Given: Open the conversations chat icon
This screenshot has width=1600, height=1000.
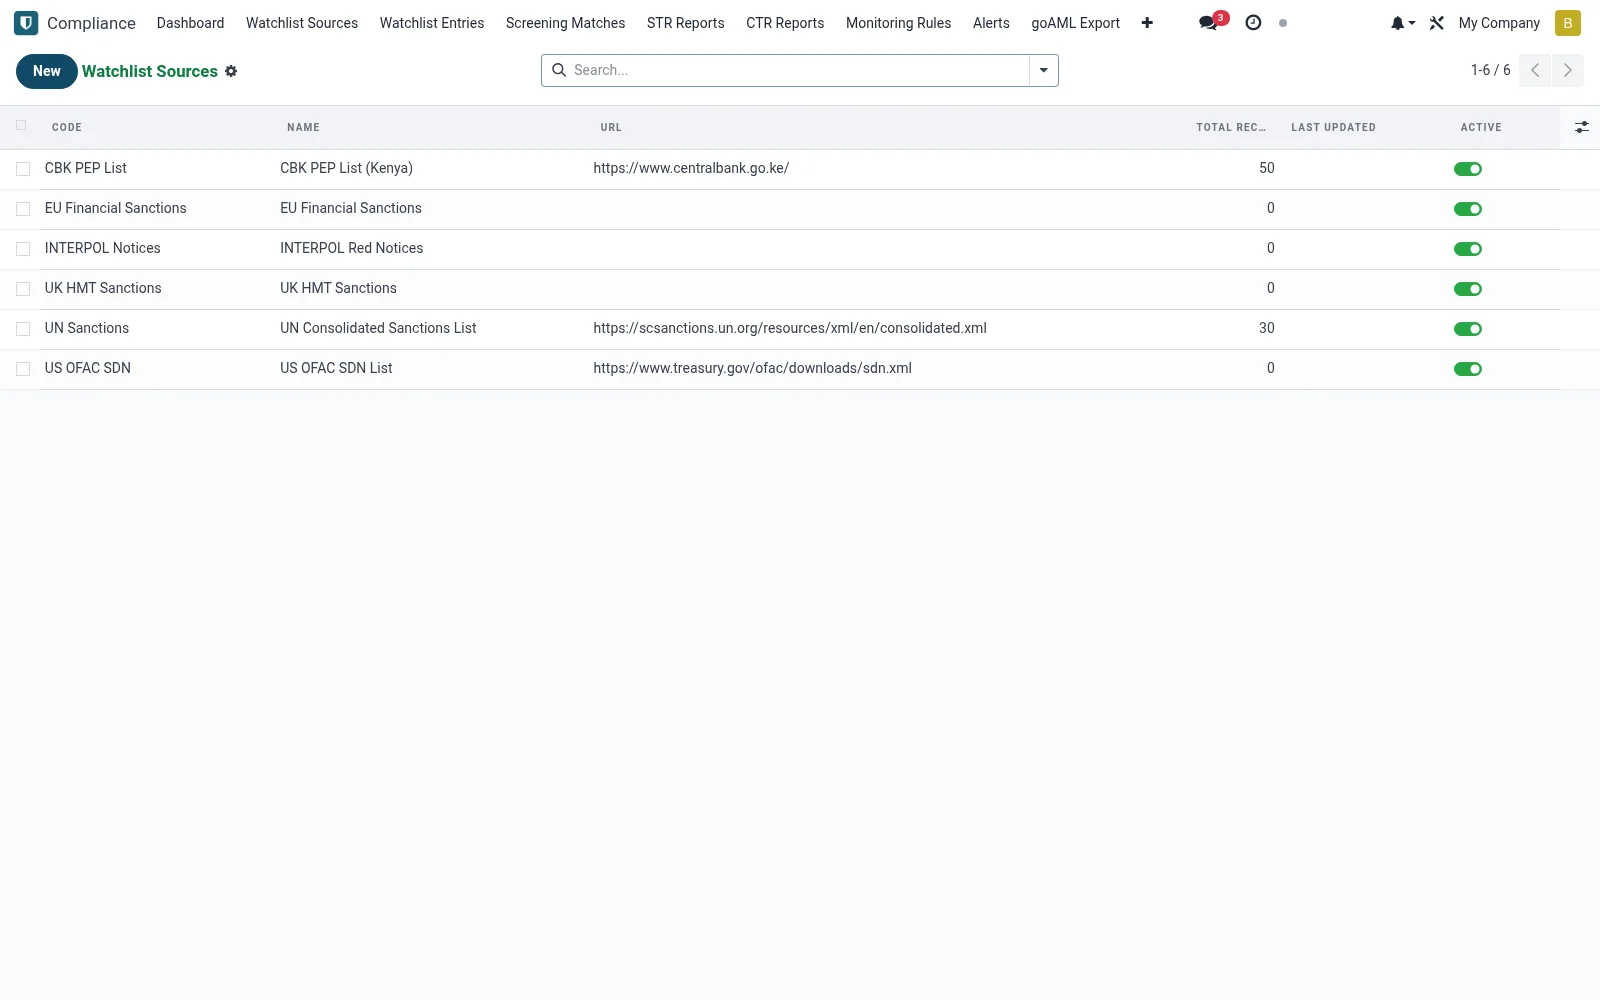Looking at the screenshot, I should coord(1208,23).
